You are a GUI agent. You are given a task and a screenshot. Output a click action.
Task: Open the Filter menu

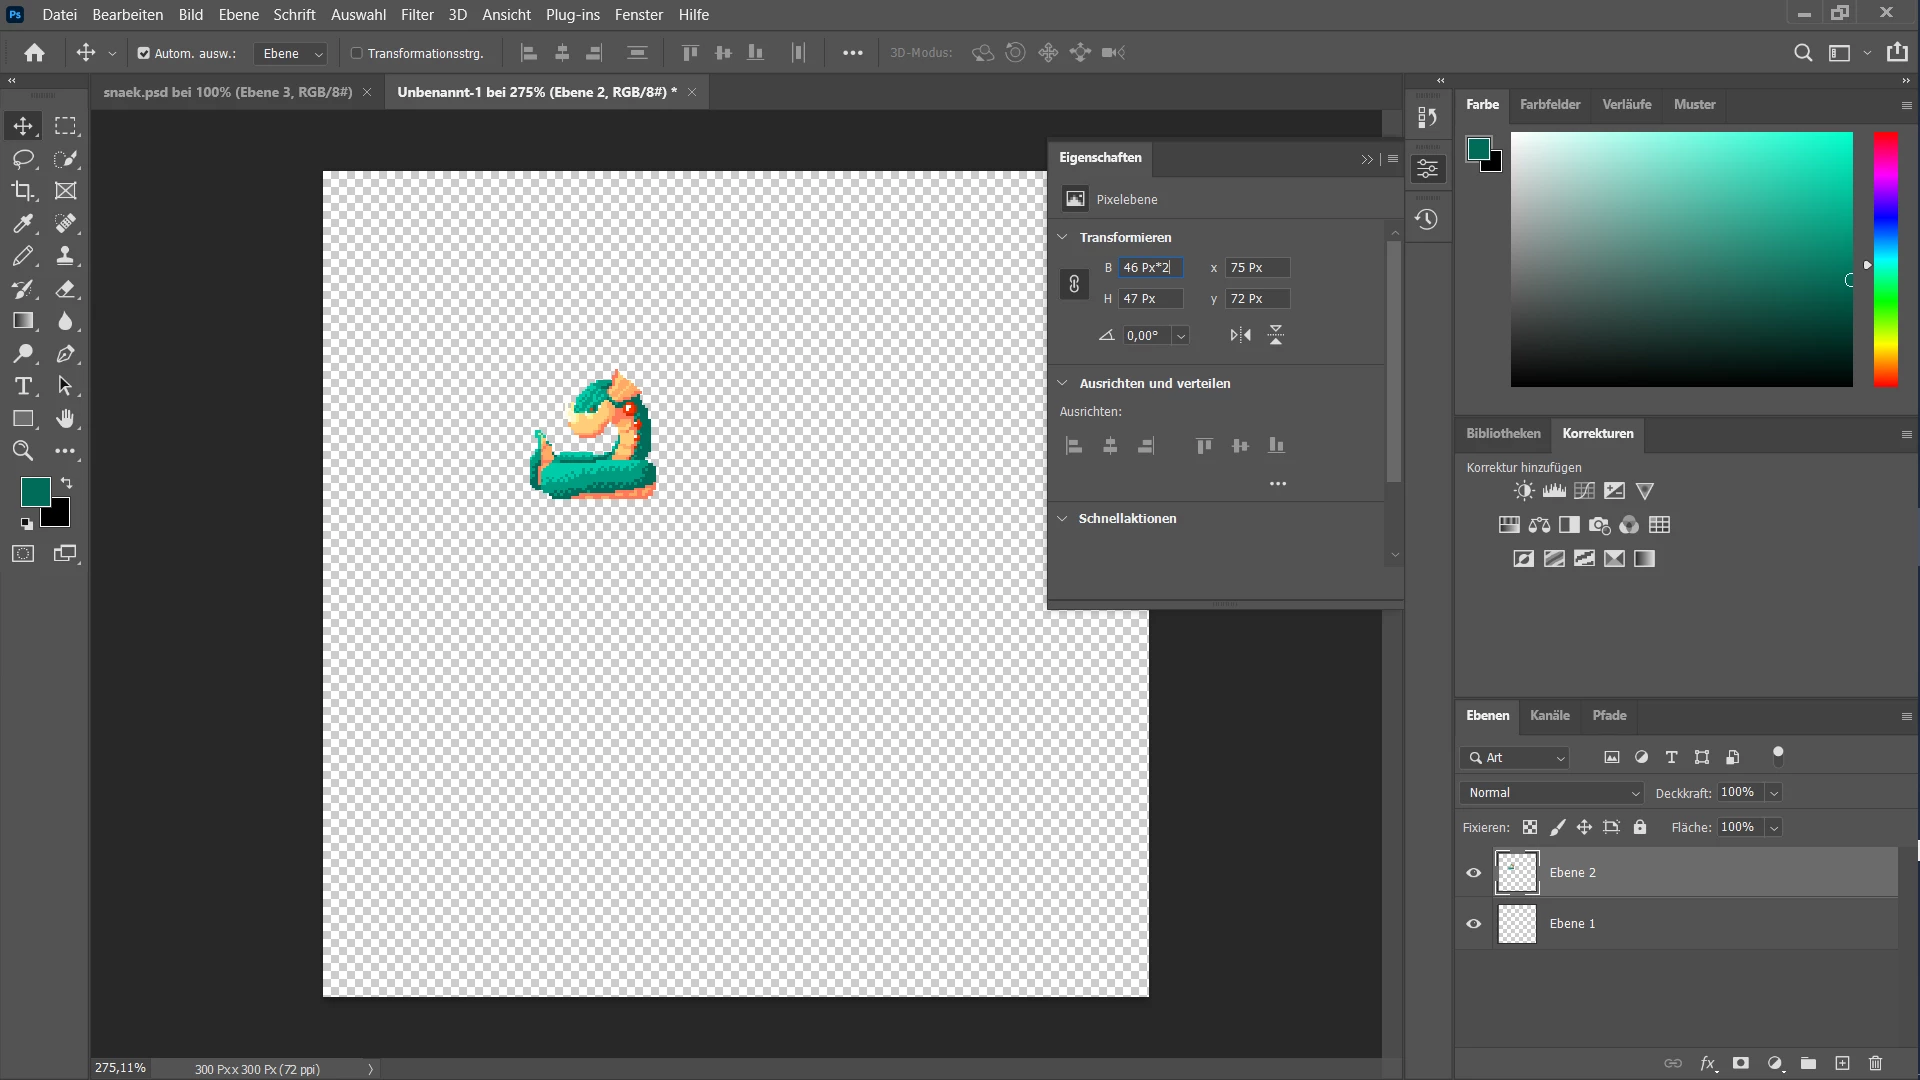coord(417,14)
